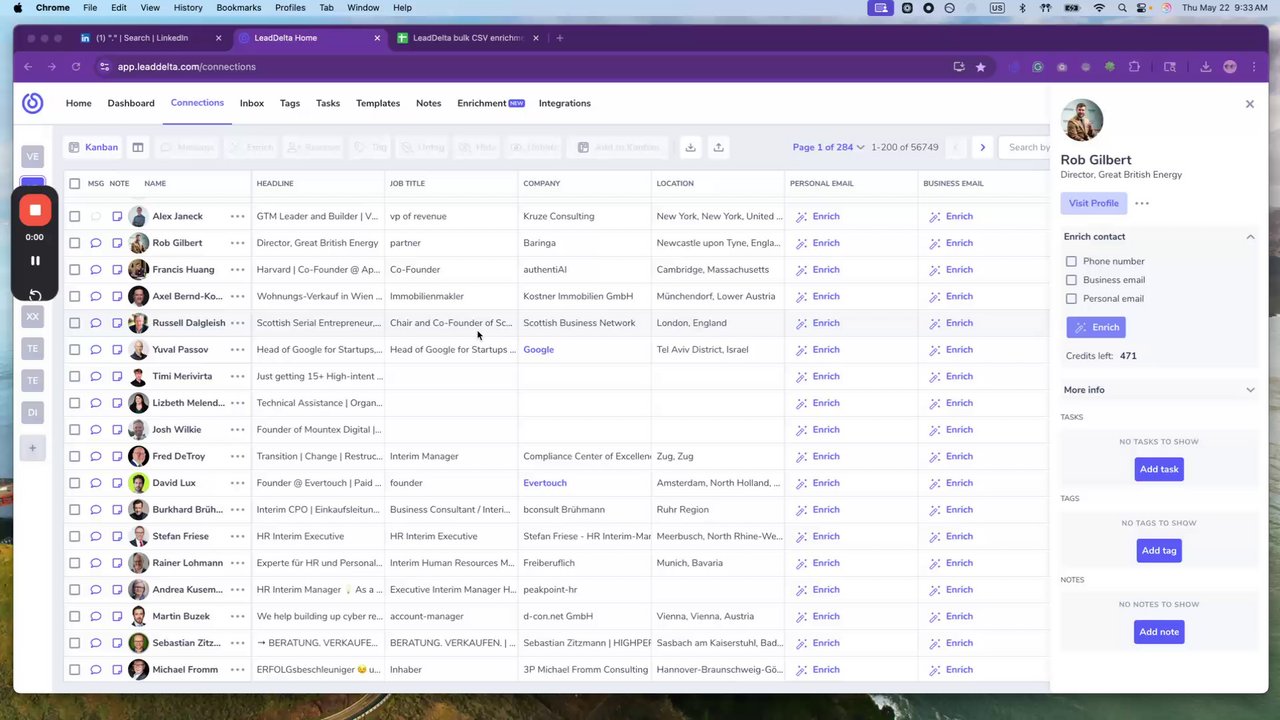This screenshot has width=1280, height=720.
Task: Click the Add note button
Action: click(1159, 632)
